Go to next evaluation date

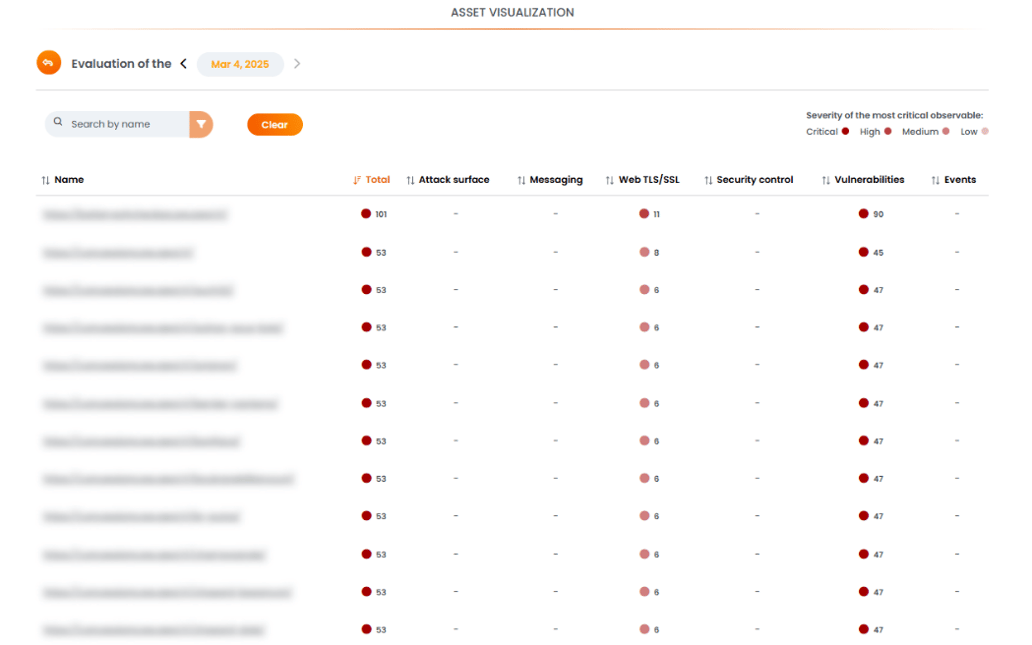(x=297, y=64)
